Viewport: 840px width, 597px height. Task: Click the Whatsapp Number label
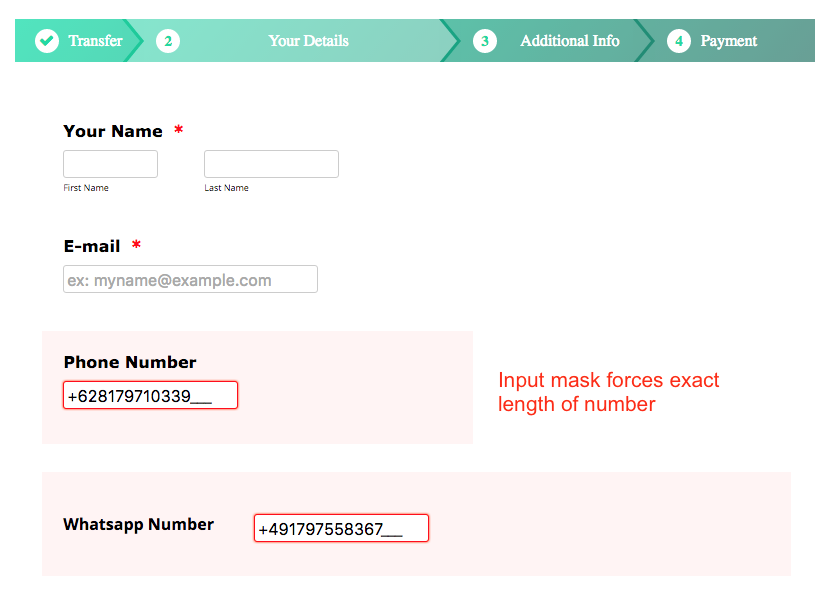(138, 524)
